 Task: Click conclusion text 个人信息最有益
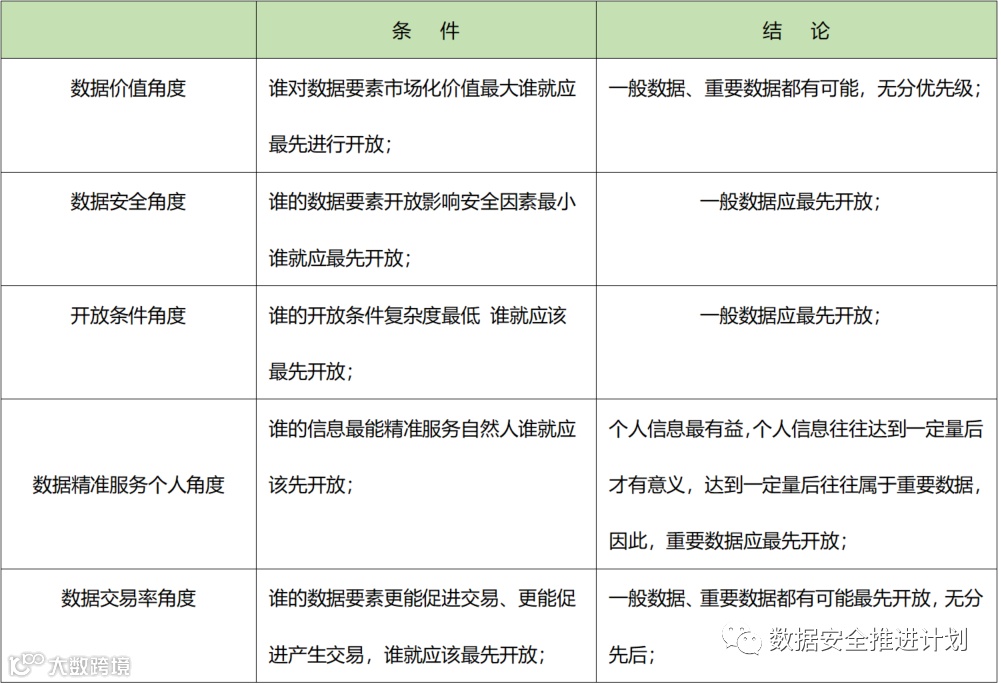675,429
